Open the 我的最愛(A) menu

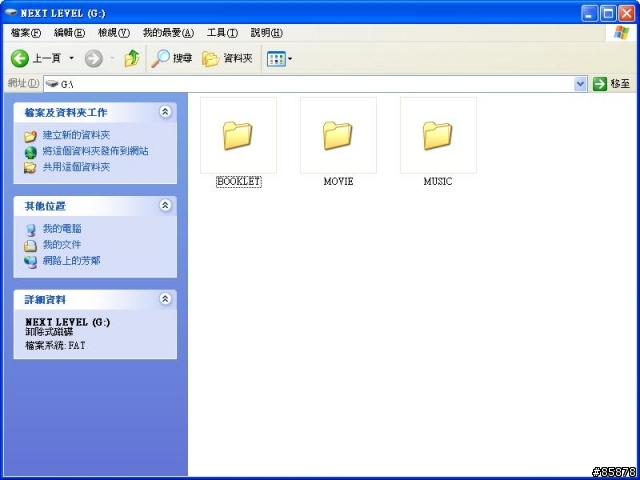pos(168,33)
